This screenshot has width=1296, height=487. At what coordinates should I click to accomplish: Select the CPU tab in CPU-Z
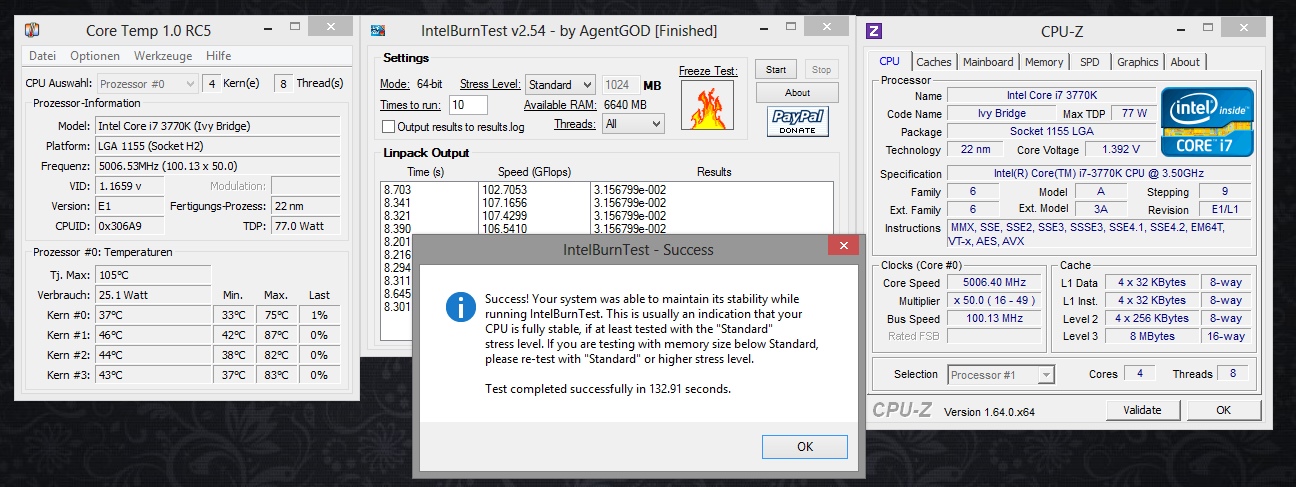click(x=889, y=61)
